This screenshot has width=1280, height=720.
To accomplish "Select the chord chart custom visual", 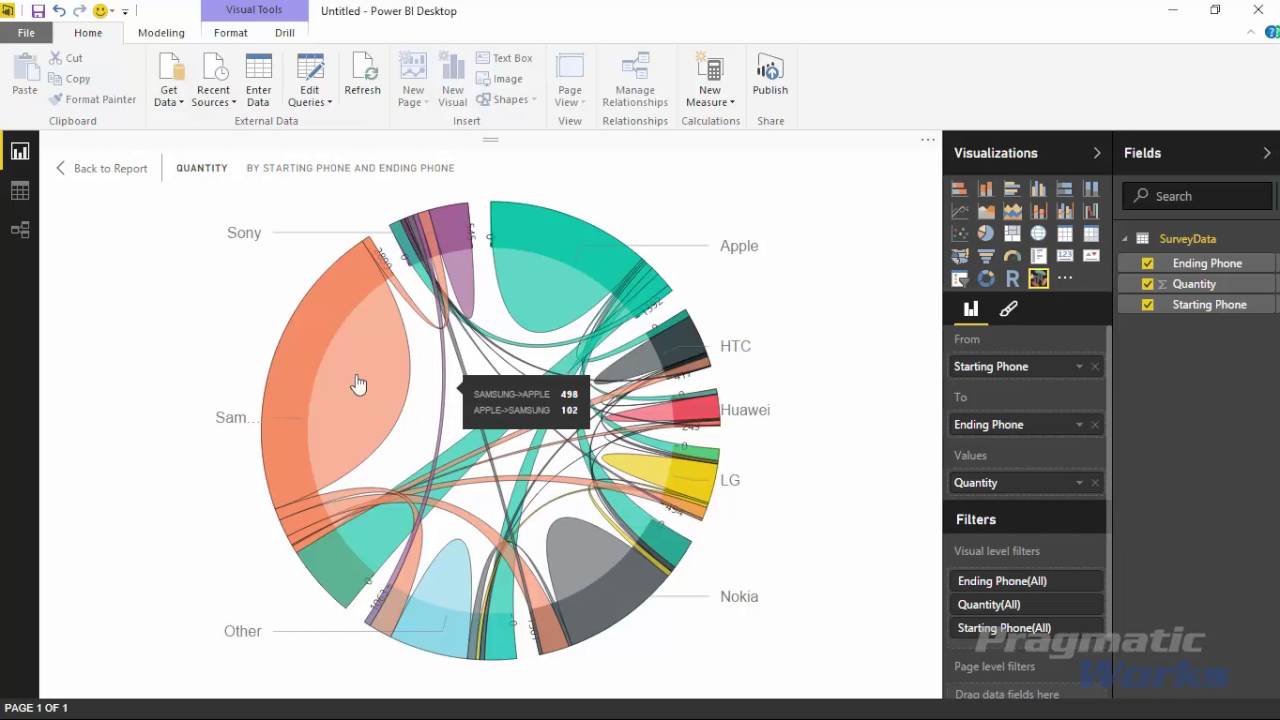I will 1038,279.
